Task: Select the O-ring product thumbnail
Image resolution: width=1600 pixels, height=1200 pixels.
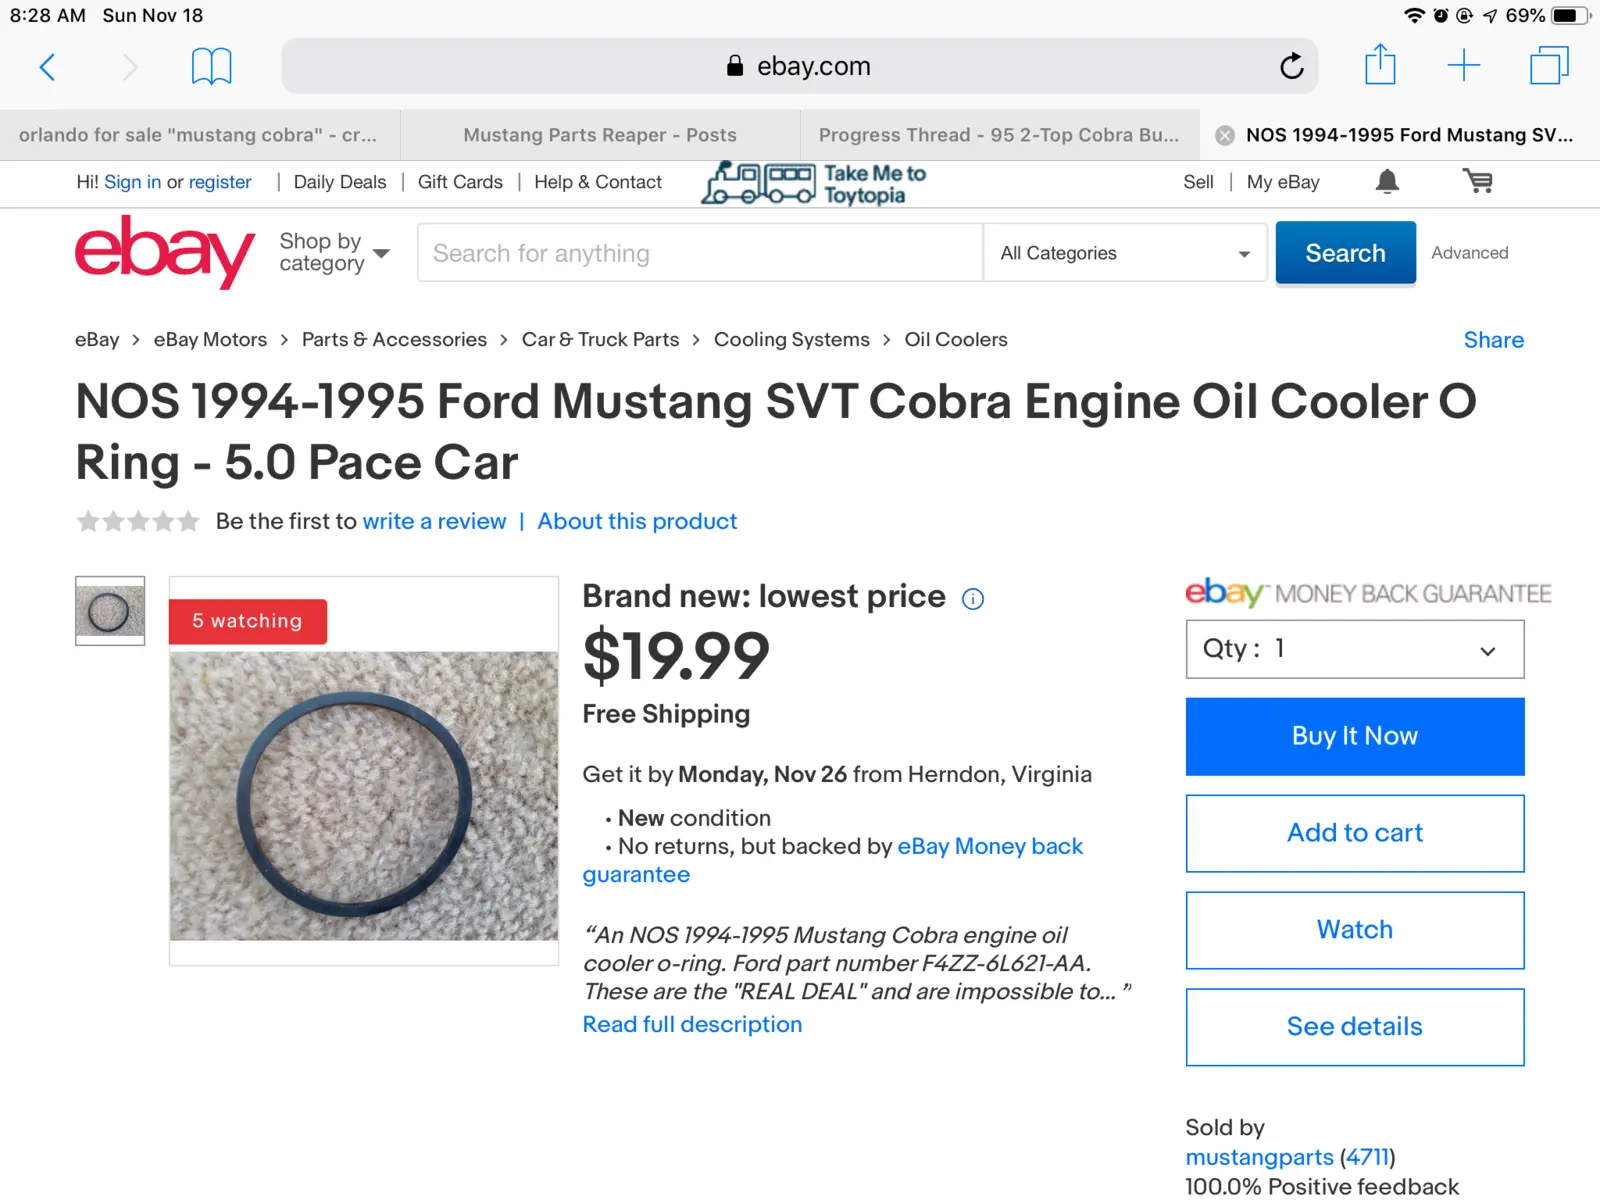Action: pyautogui.click(x=110, y=611)
